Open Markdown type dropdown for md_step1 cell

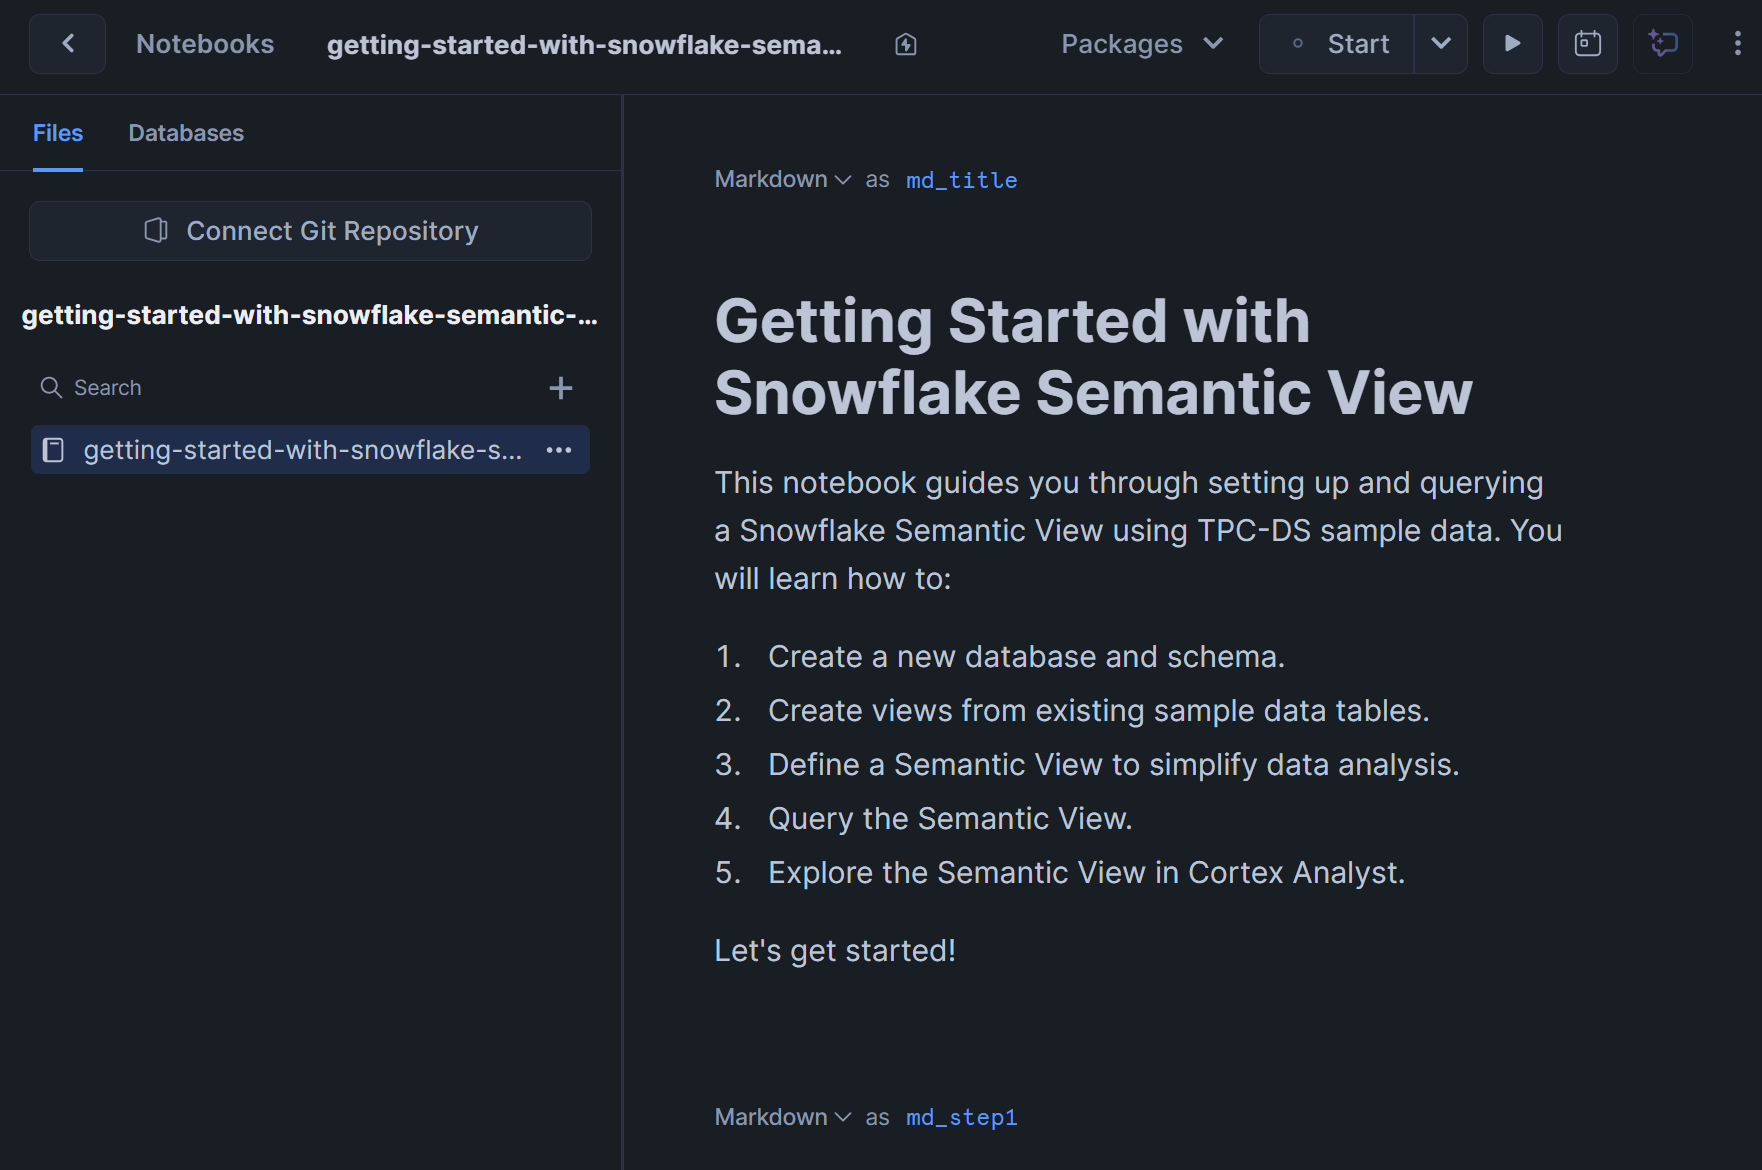(783, 1117)
